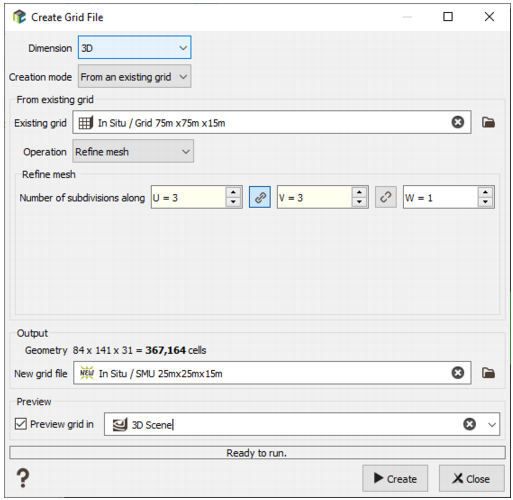Open help with the question mark icon
513x500 pixels.
pos(23,478)
